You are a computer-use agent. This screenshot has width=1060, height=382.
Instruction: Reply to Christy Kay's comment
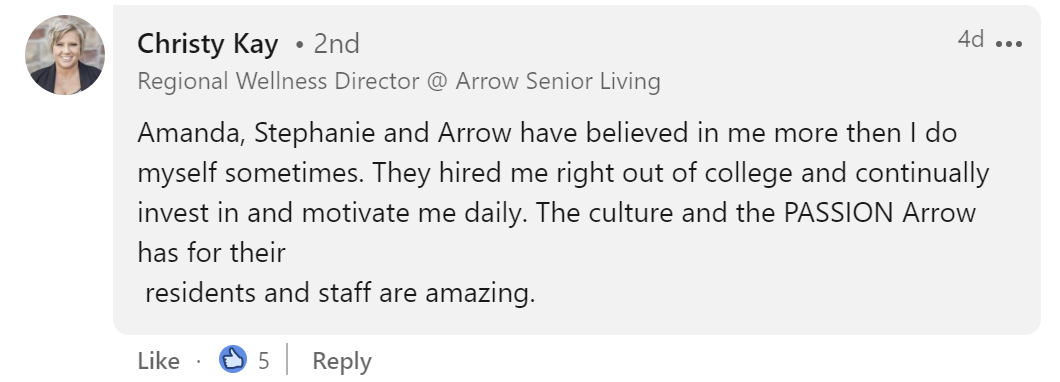pos(341,361)
